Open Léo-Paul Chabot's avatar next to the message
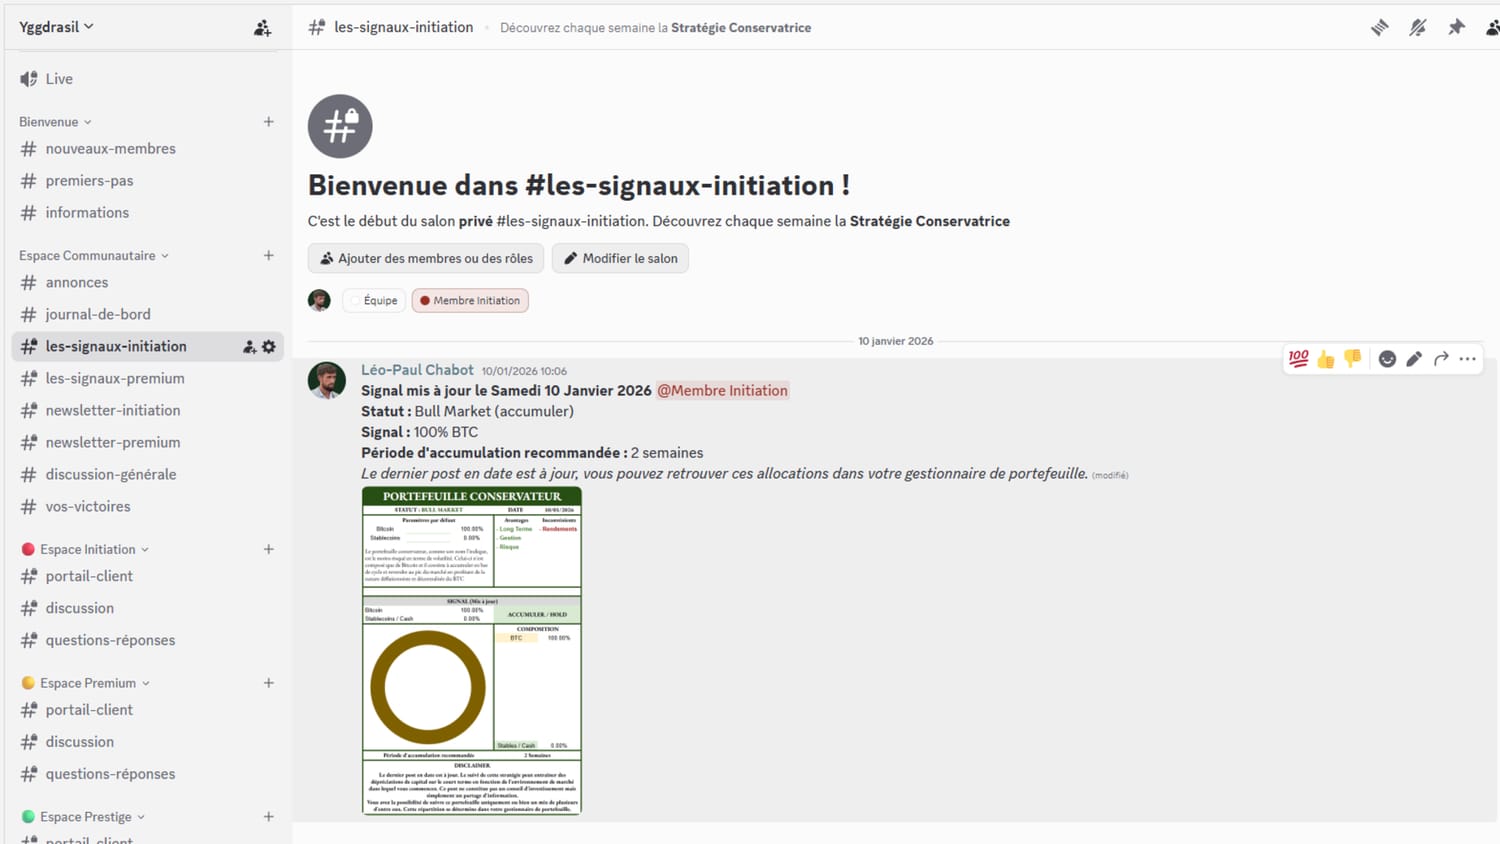This screenshot has width=1500, height=844. [x=327, y=381]
